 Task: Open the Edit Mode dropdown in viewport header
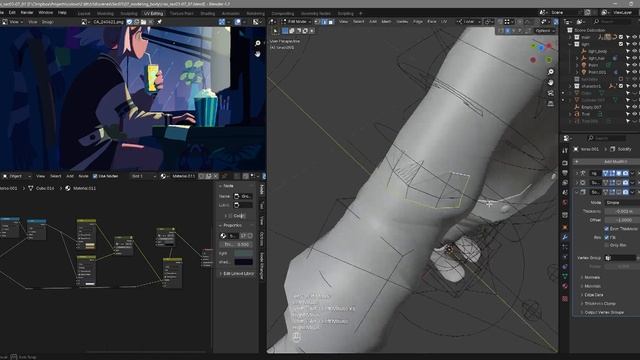(x=297, y=22)
